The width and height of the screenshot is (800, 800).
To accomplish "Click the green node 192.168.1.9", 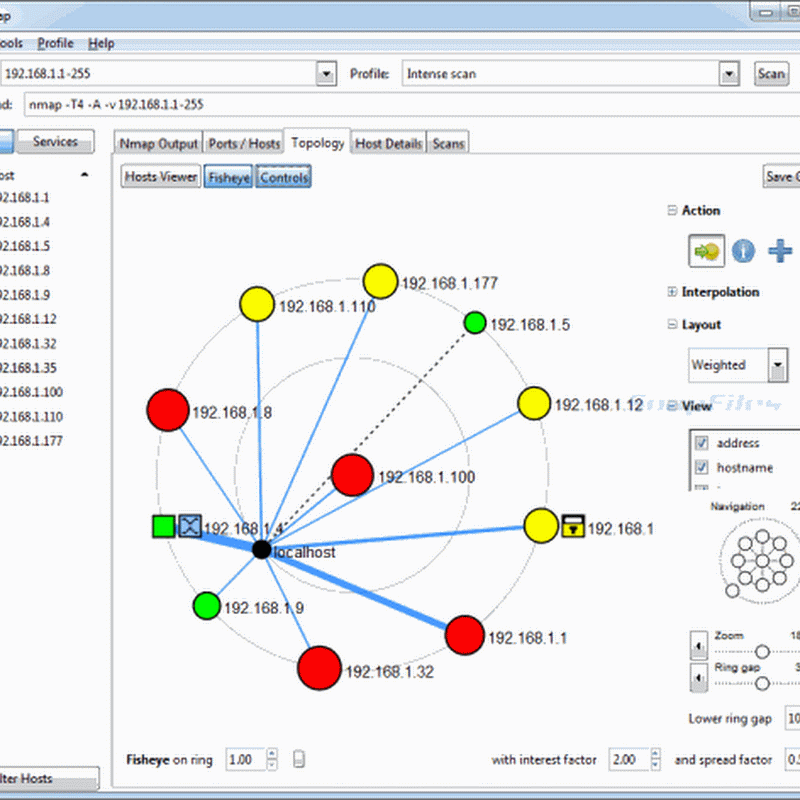I will (x=207, y=606).
